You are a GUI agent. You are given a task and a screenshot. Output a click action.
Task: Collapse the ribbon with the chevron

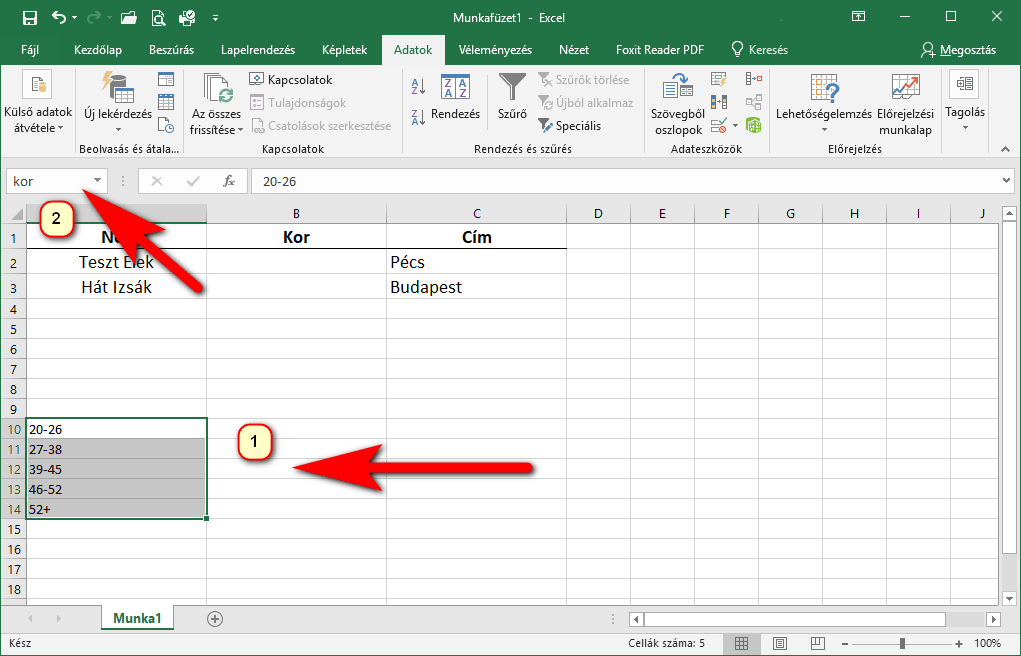1006,149
